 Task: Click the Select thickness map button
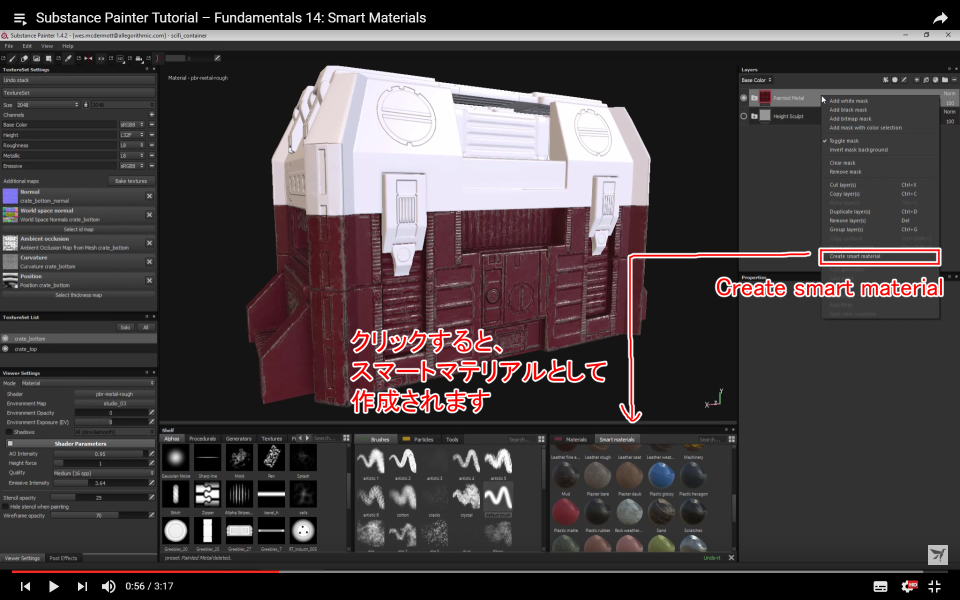pyautogui.click(x=78, y=295)
